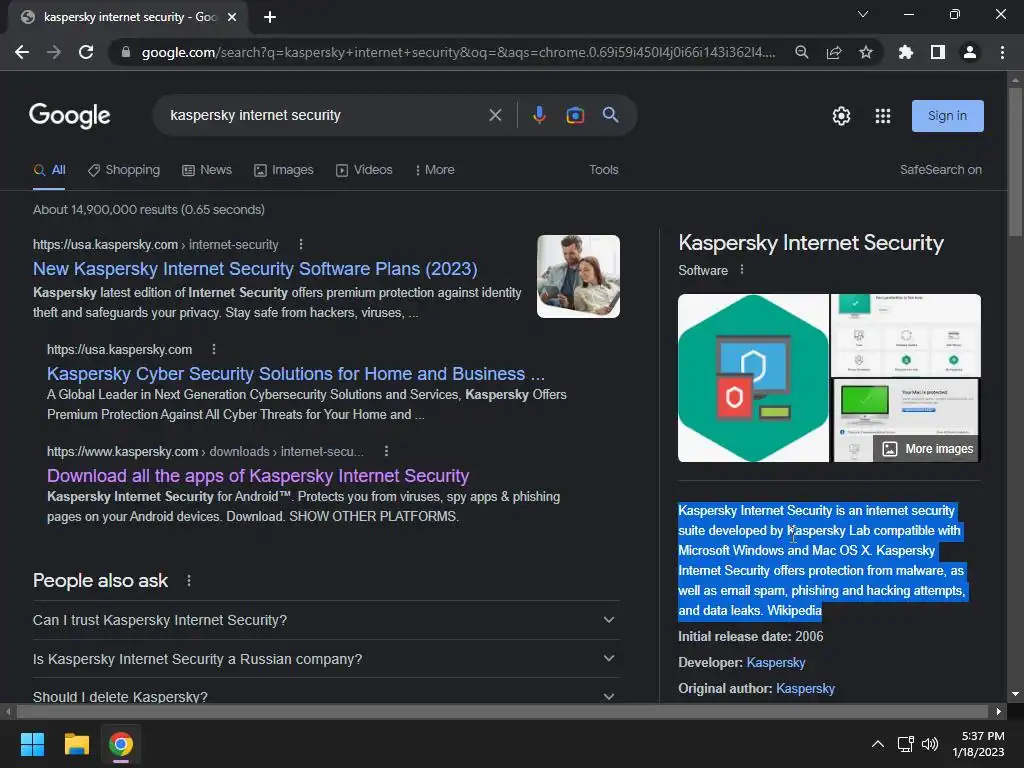Reload the current page
1024x768 pixels.
coord(86,52)
